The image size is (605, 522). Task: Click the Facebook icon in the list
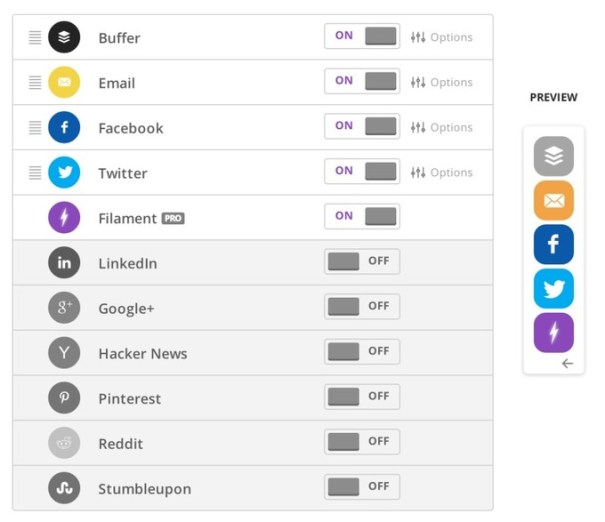click(64, 127)
